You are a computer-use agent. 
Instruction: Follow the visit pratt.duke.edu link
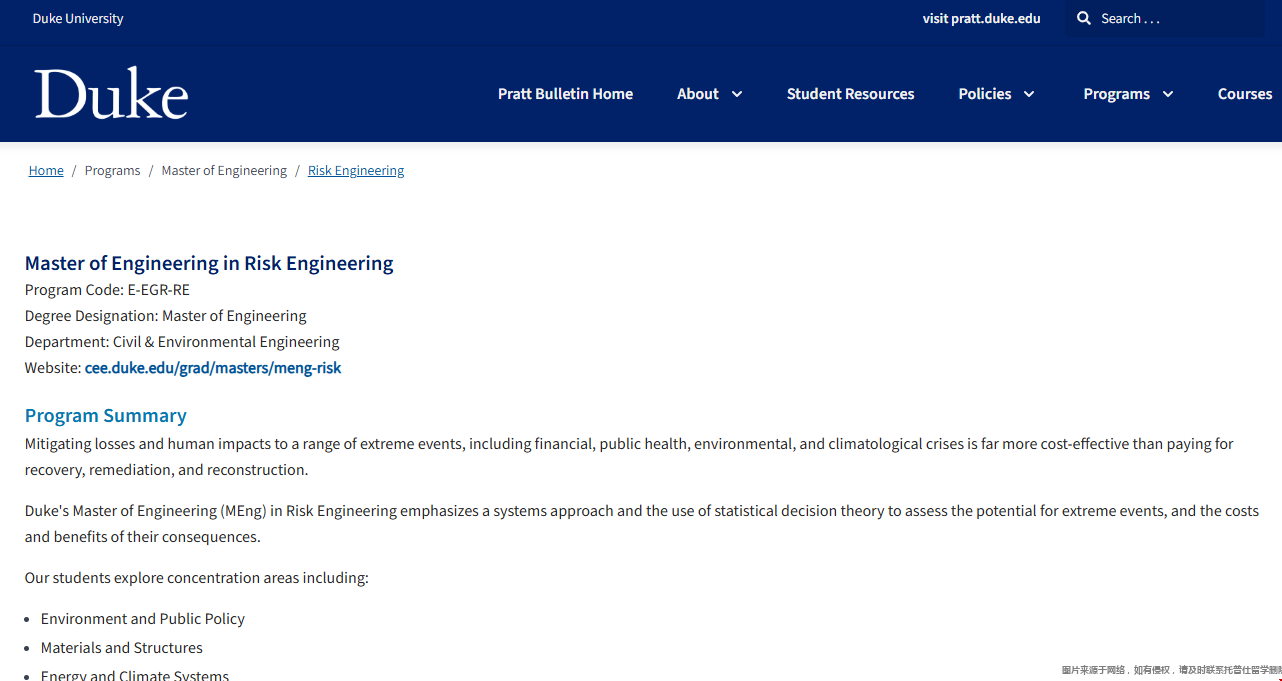[981, 19]
